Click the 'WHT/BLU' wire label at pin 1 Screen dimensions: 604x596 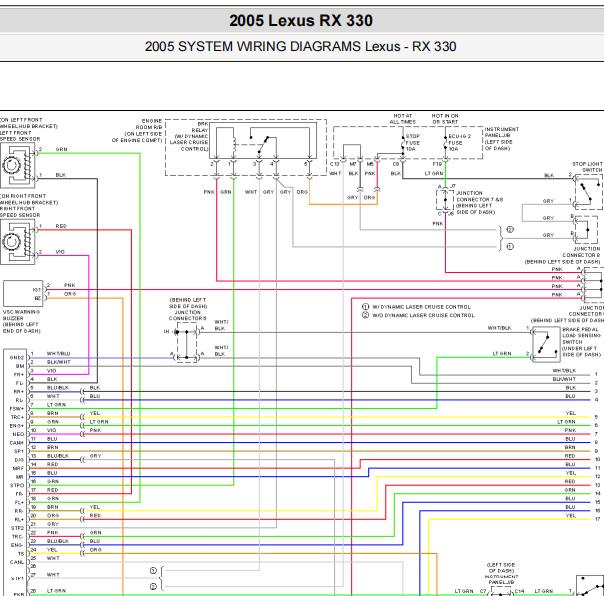coord(59,353)
